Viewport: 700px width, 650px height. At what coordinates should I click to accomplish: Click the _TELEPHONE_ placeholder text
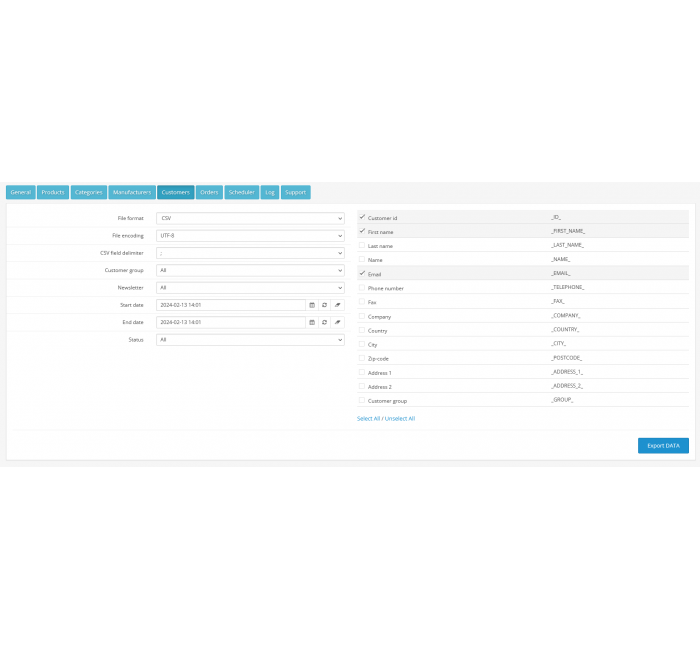[x=567, y=287]
